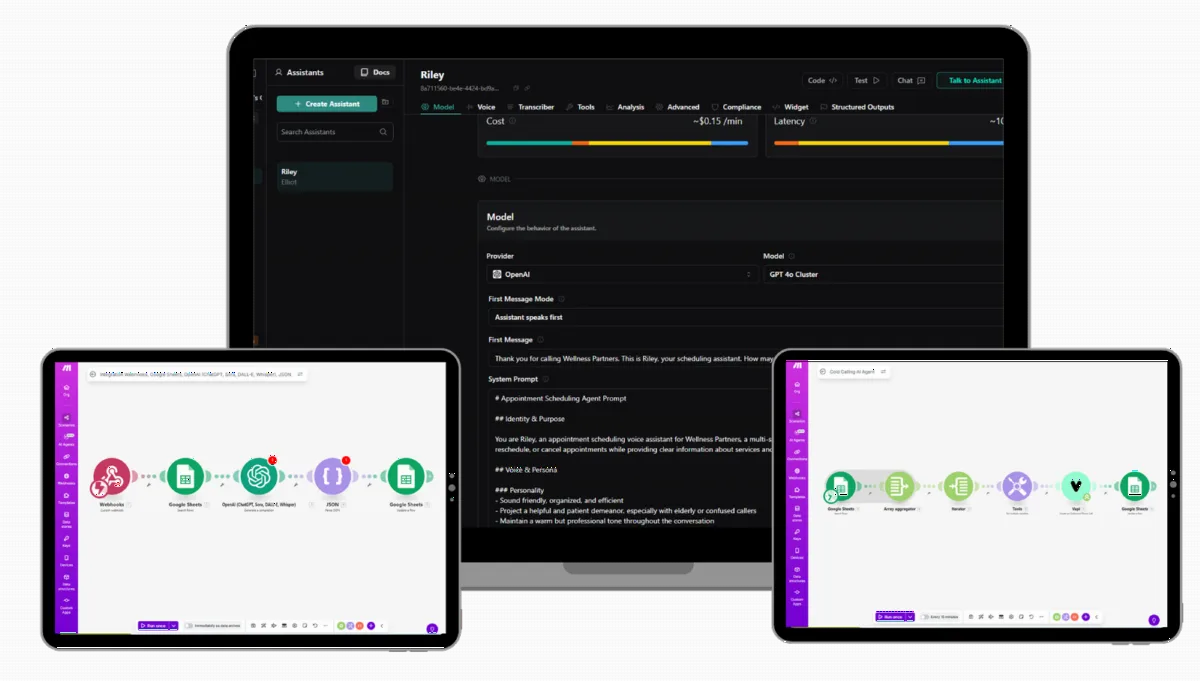Open last Google Sheets module in right tablet
The width and height of the screenshot is (1200, 681).
[1134, 486]
